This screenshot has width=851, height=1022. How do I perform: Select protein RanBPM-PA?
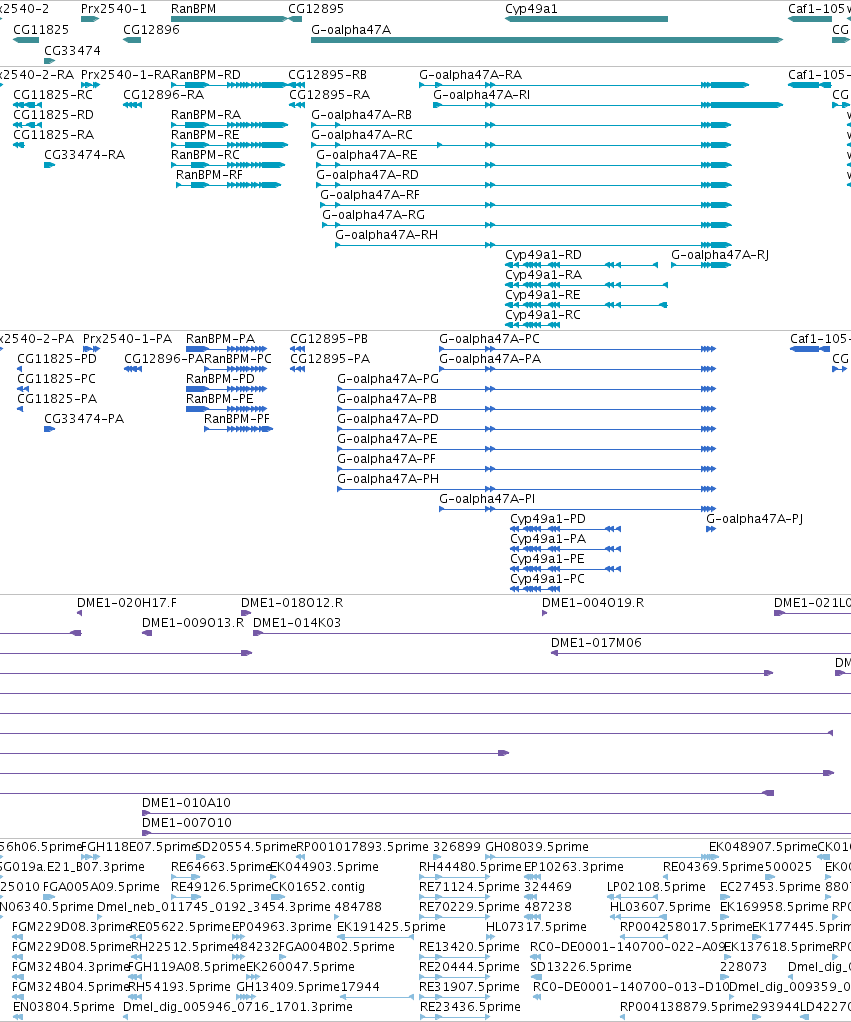tap(220, 339)
